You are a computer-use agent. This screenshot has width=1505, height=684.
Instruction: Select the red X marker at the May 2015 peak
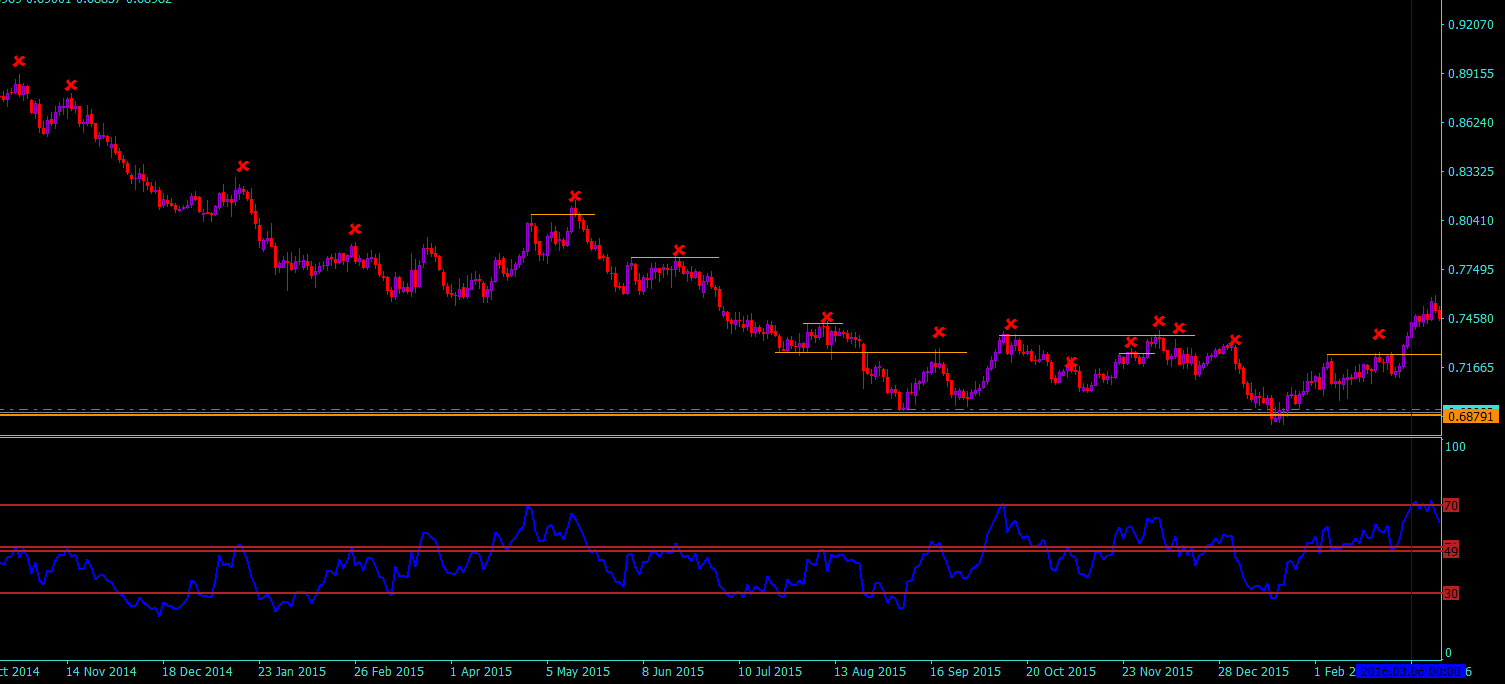click(x=575, y=196)
